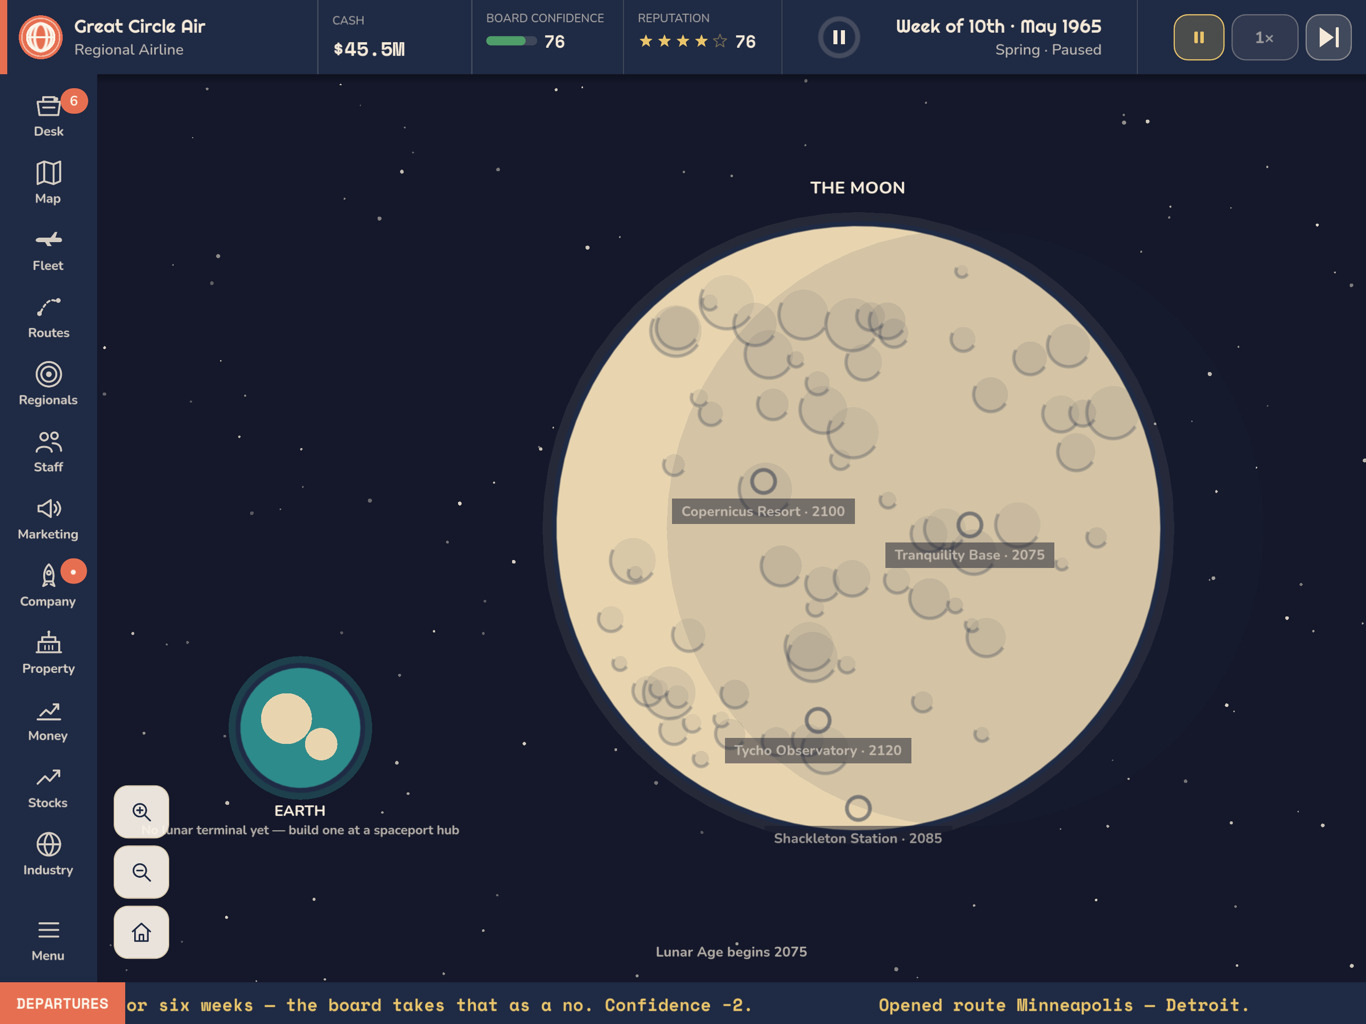Toggle the yellow pause button
The image size is (1366, 1024).
(x=1198, y=37)
